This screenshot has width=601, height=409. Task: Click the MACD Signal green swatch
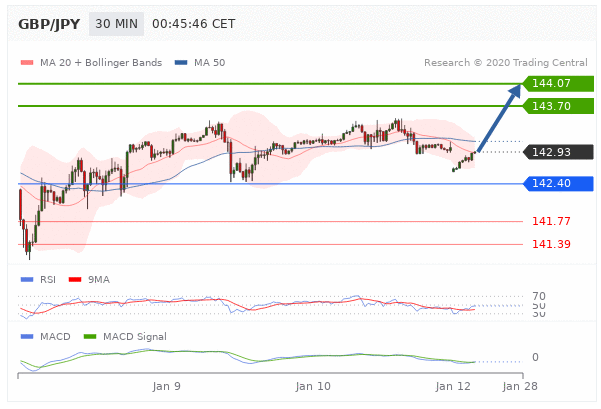pos(90,337)
